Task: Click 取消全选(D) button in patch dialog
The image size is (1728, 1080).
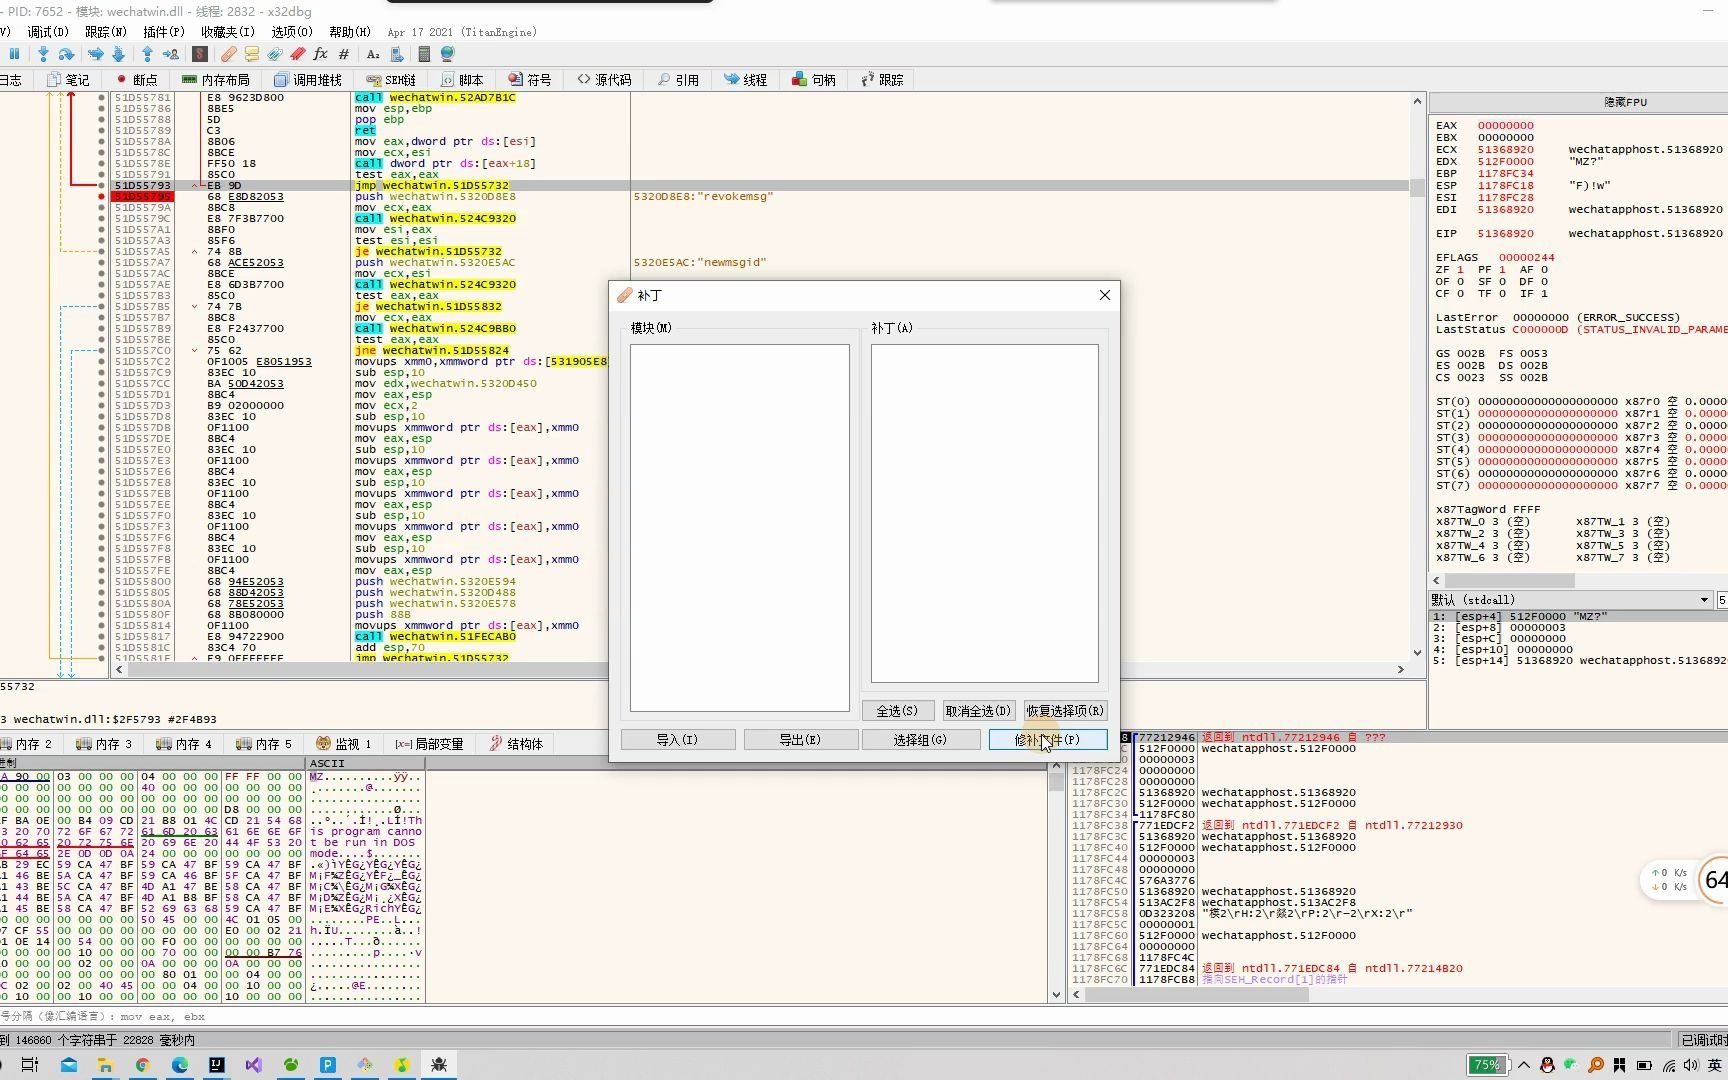Action: click(978, 711)
